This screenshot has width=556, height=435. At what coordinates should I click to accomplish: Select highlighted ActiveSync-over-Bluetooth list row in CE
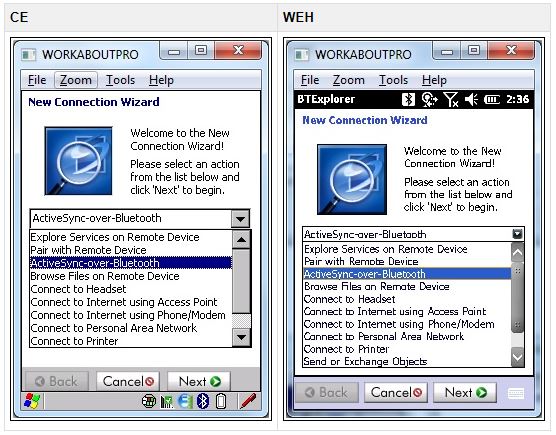(131, 263)
